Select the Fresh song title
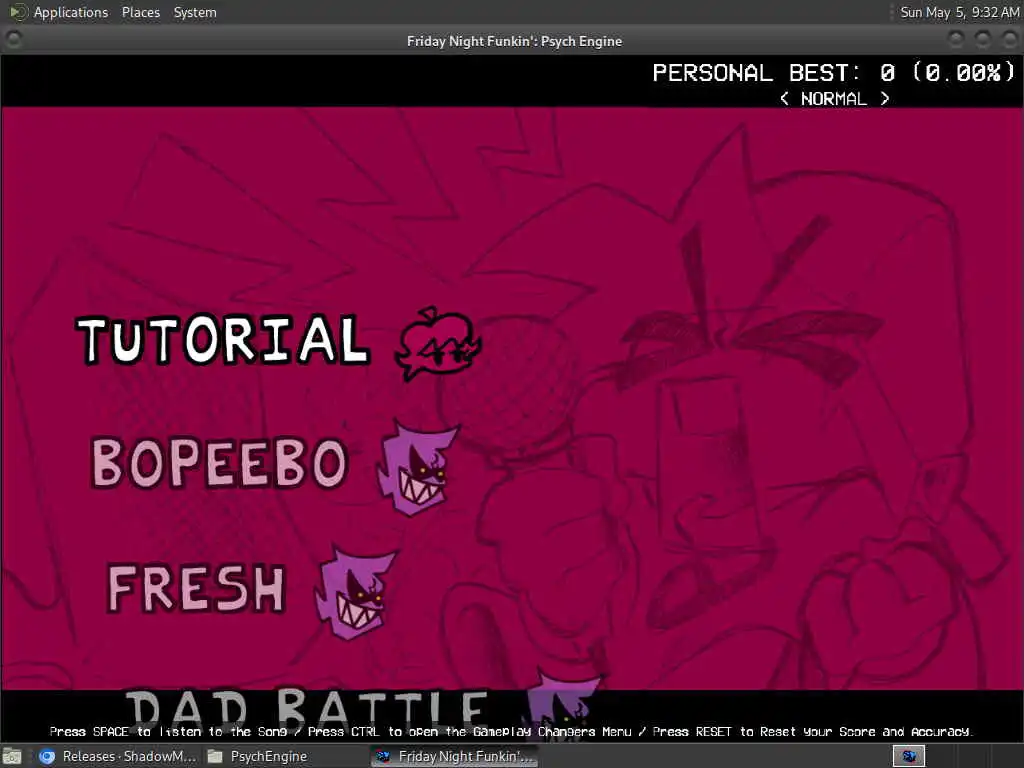This screenshot has width=1024, height=768. tap(197, 588)
